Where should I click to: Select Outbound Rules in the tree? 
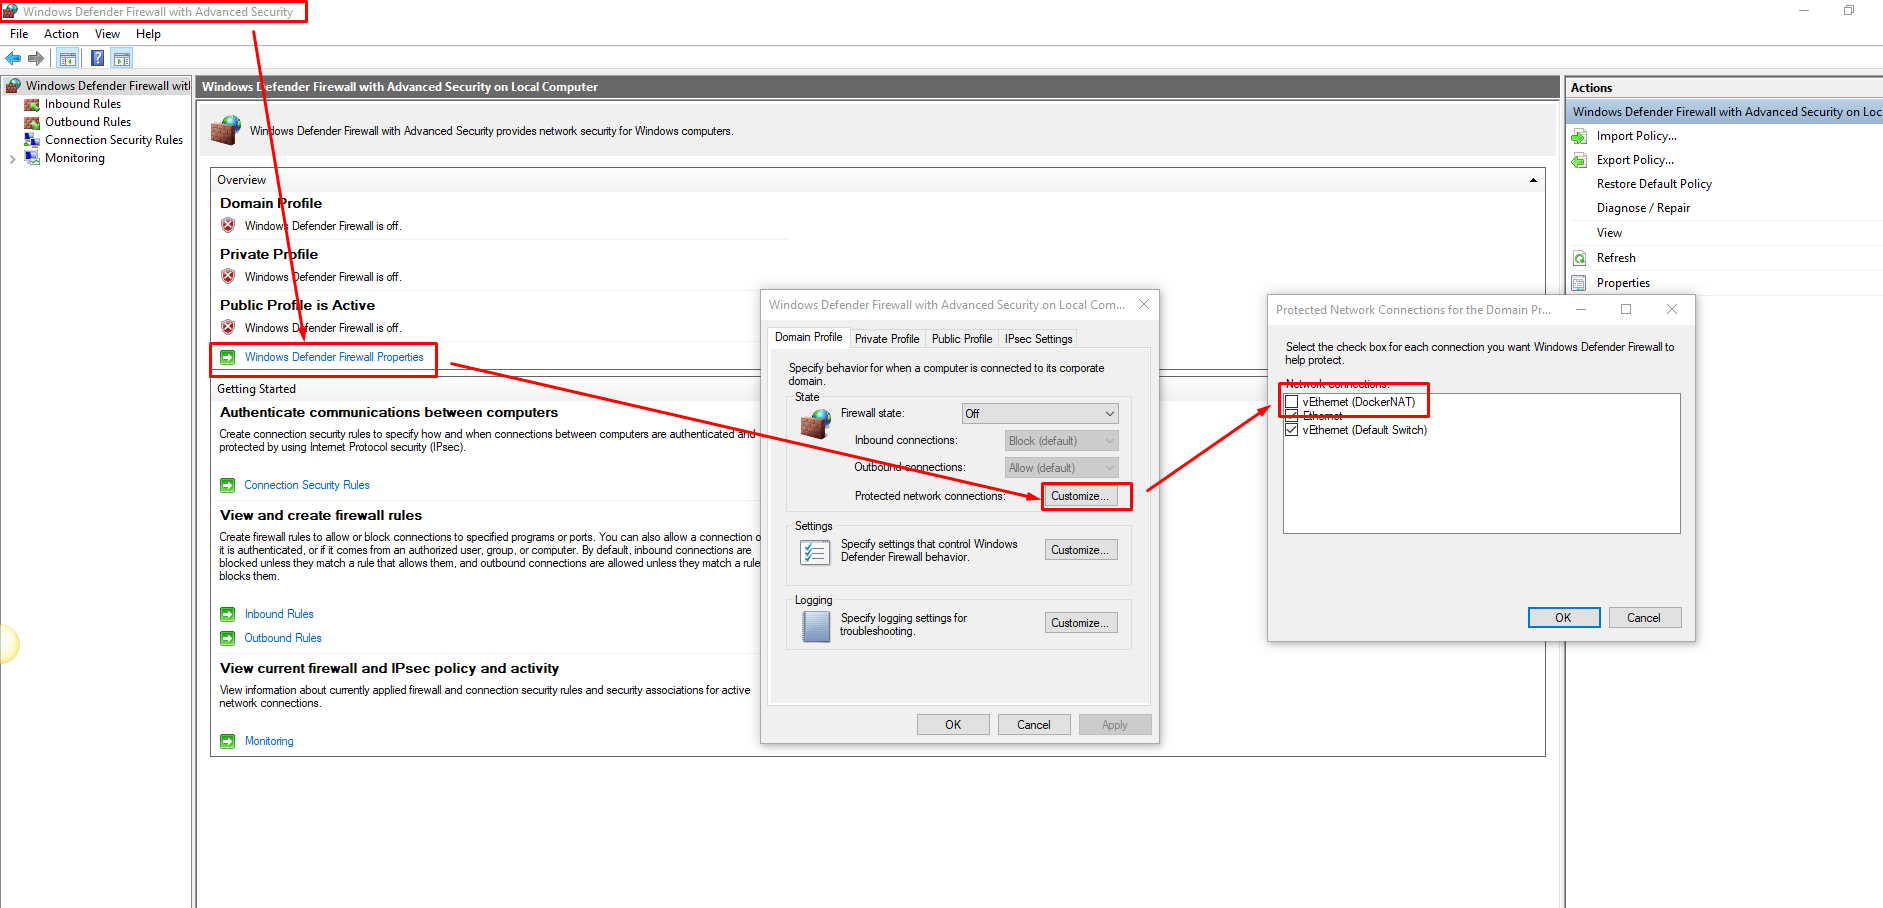[87, 122]
